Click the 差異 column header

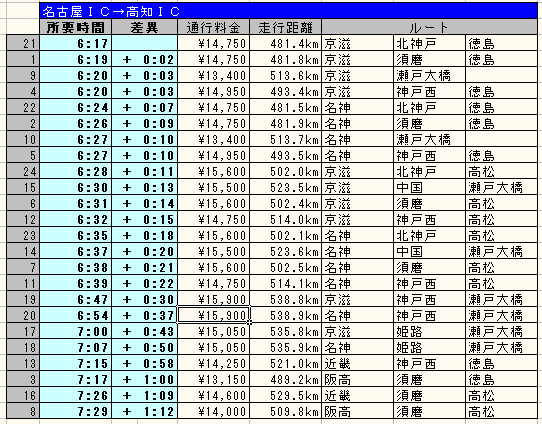tap(144, 27)
